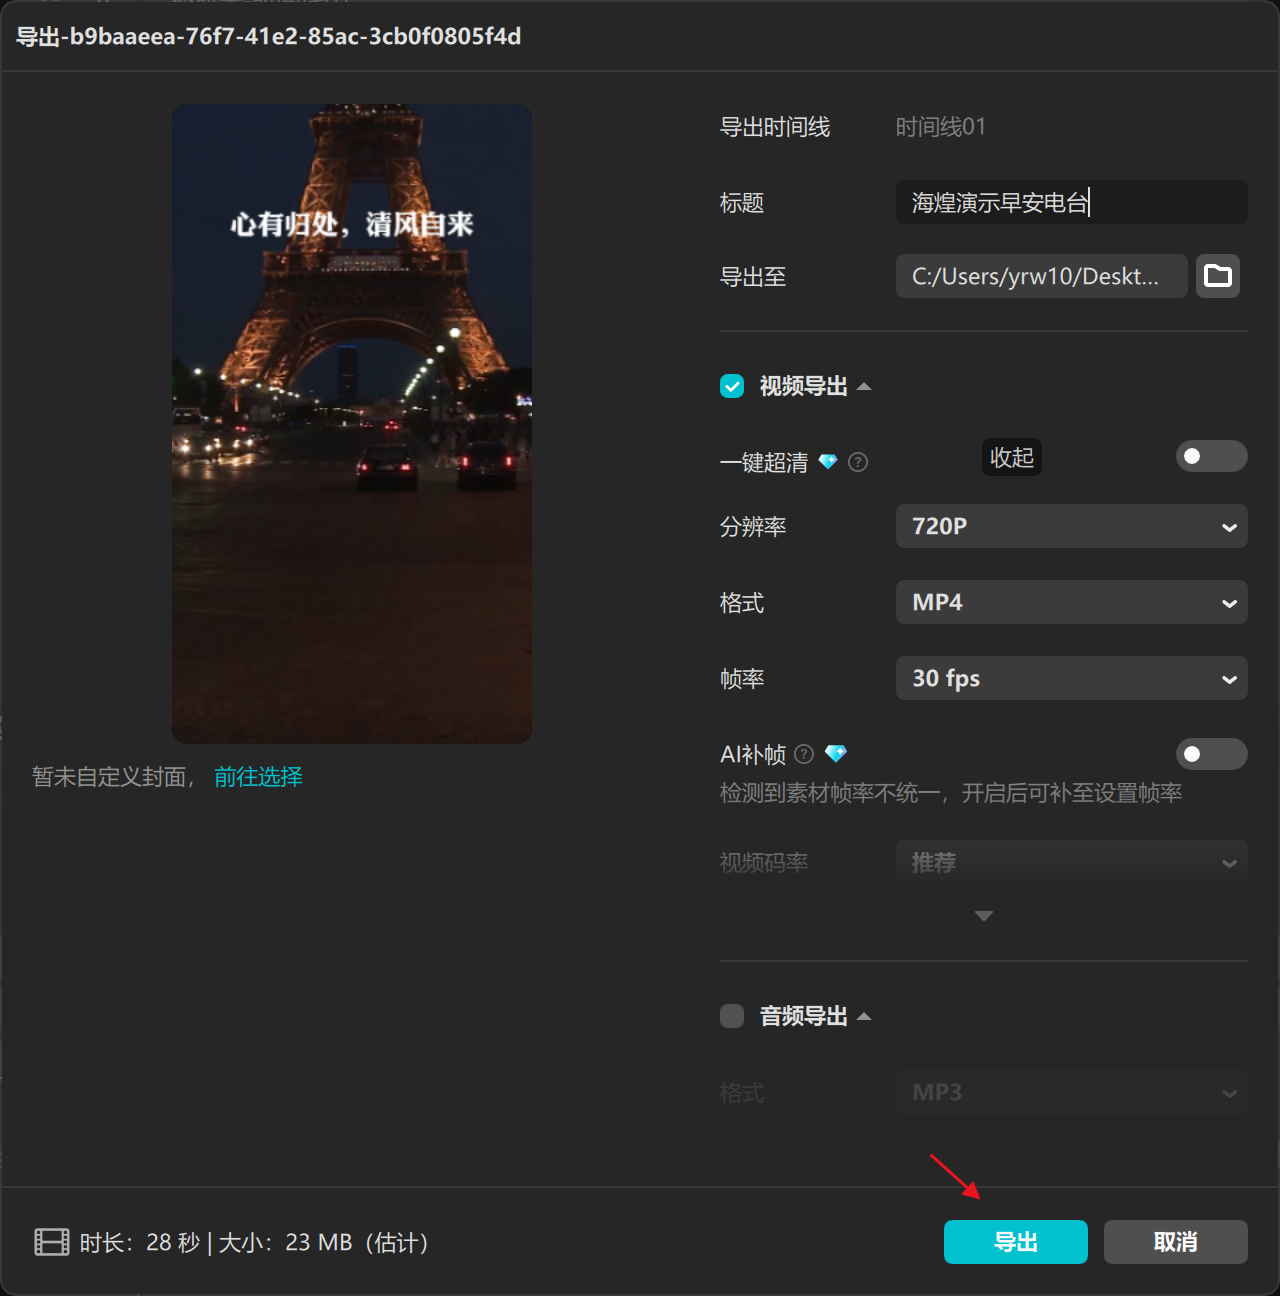The image size is (1280, 1296).
Task: Click the title field containing 海煌演示早安电台
Action: click(x=1070, y=202)
